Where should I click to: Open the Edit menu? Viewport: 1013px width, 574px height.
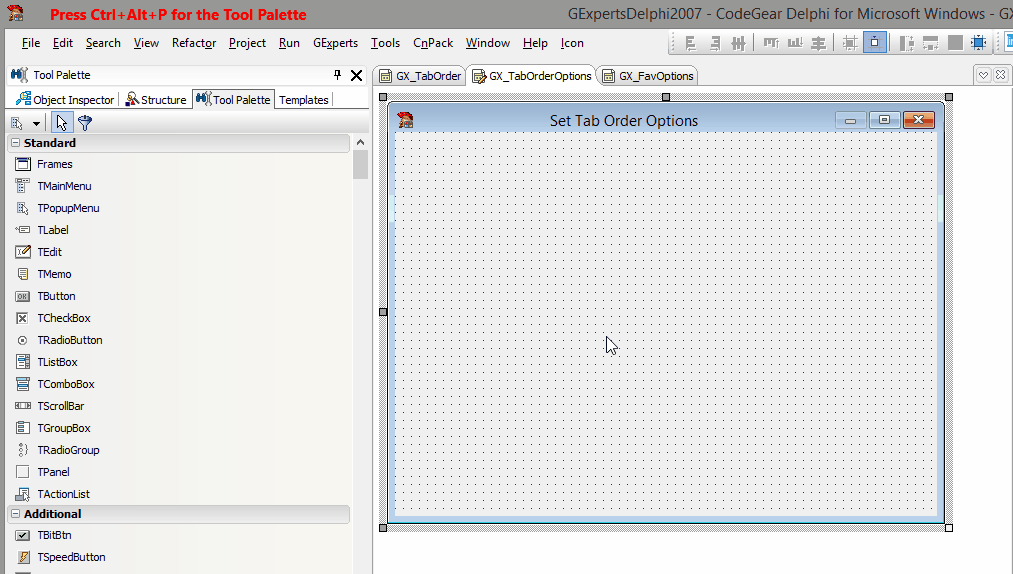click(63, 43)
